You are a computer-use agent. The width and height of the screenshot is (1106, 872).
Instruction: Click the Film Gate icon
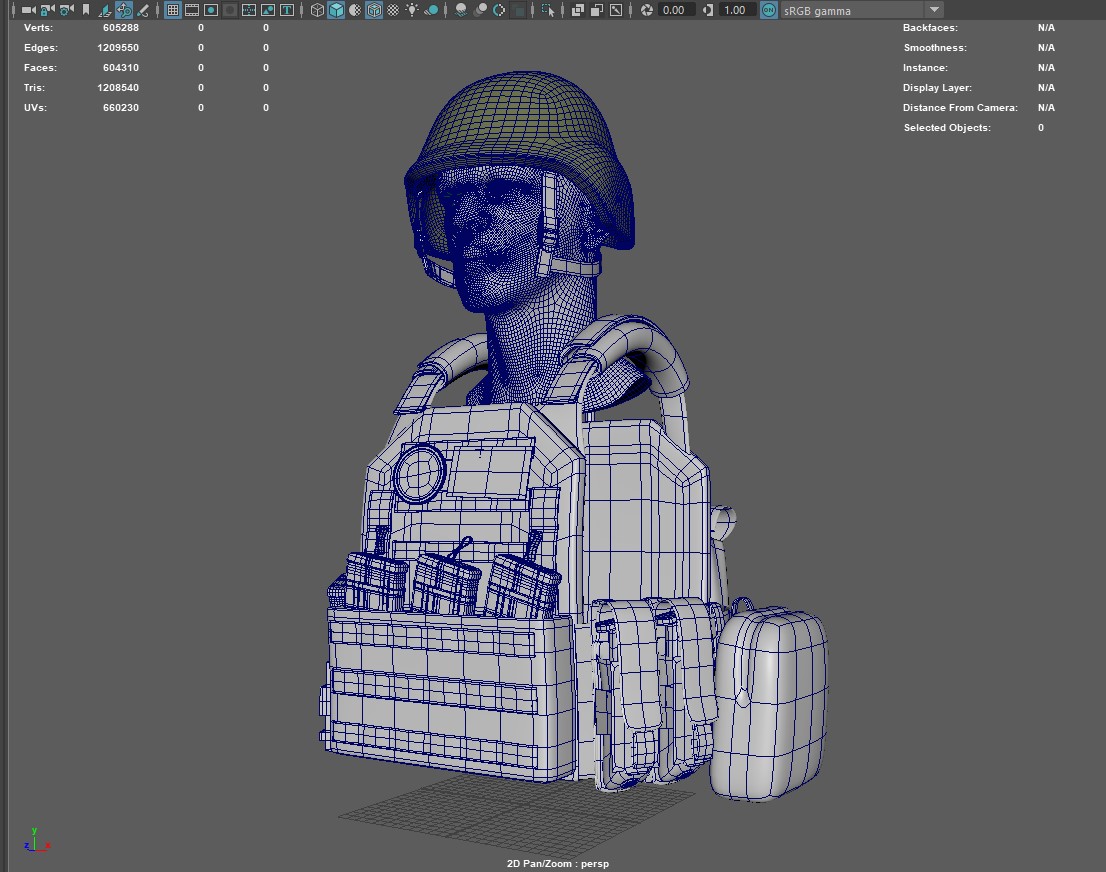coord(192,10)
